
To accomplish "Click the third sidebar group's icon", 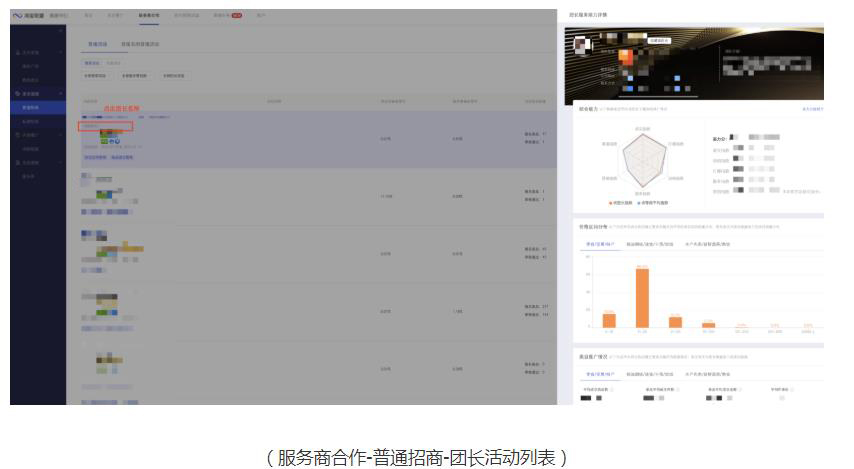I will (x=17, y=134).
